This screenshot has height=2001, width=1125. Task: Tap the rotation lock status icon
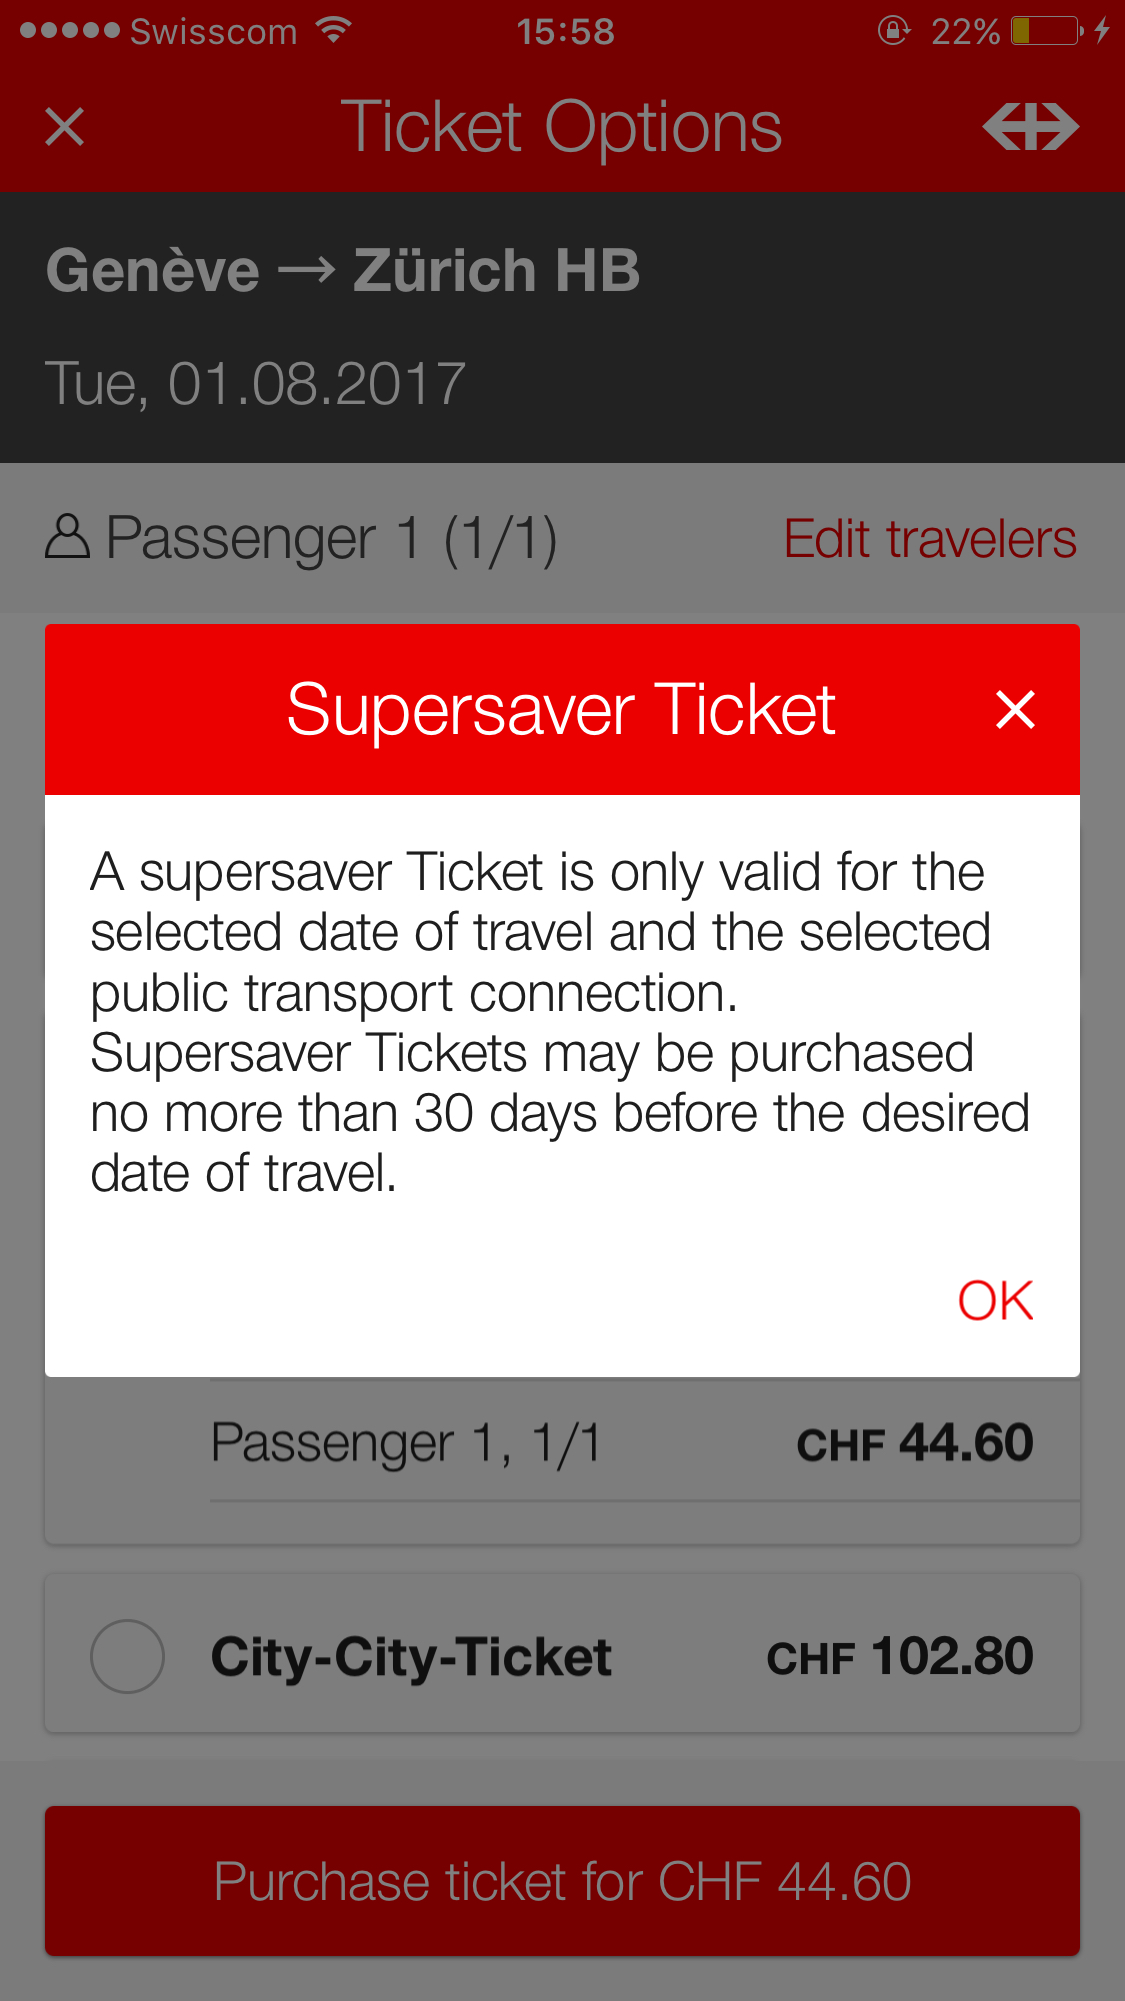[893, 31]
